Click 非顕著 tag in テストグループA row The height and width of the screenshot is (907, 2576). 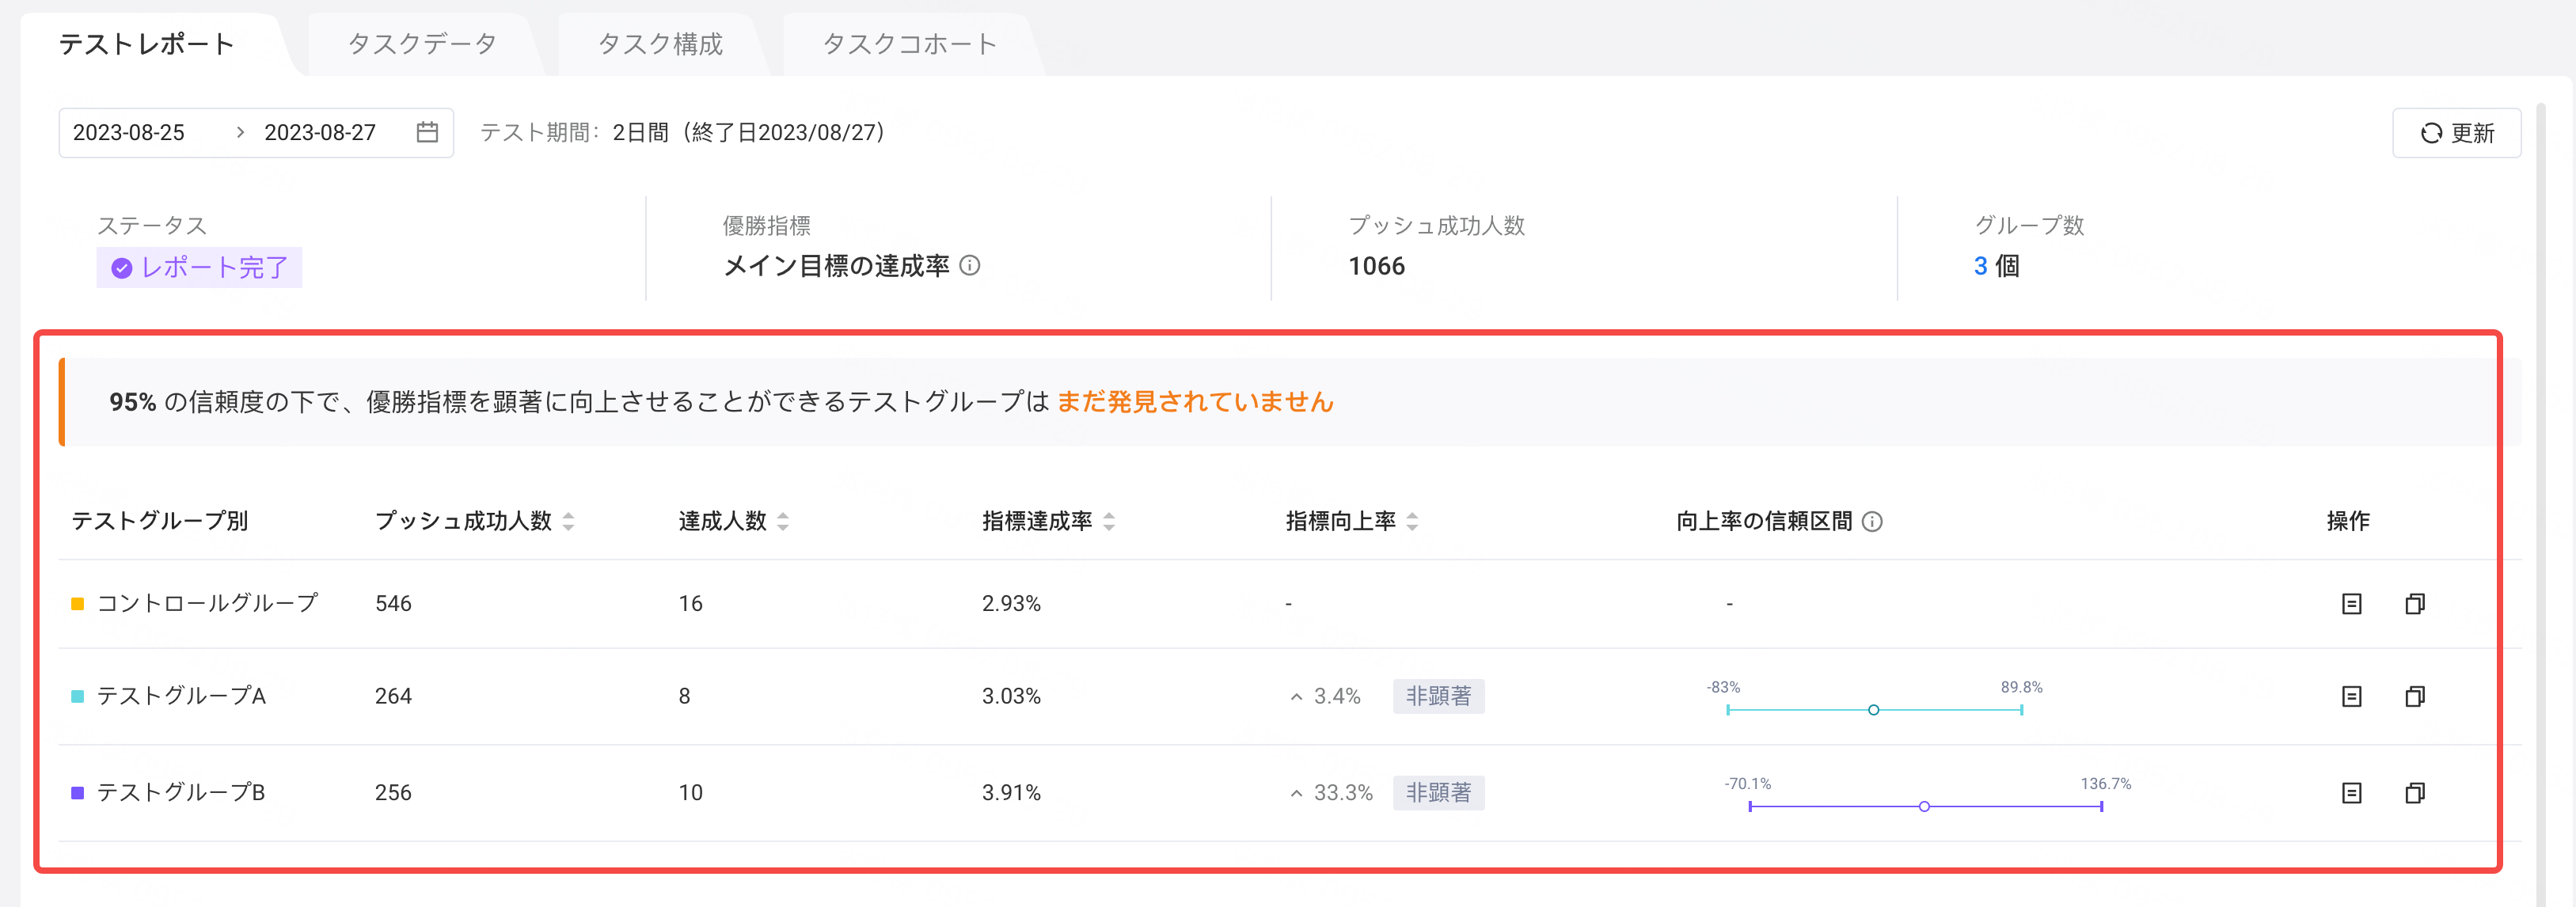[1438, 696]
